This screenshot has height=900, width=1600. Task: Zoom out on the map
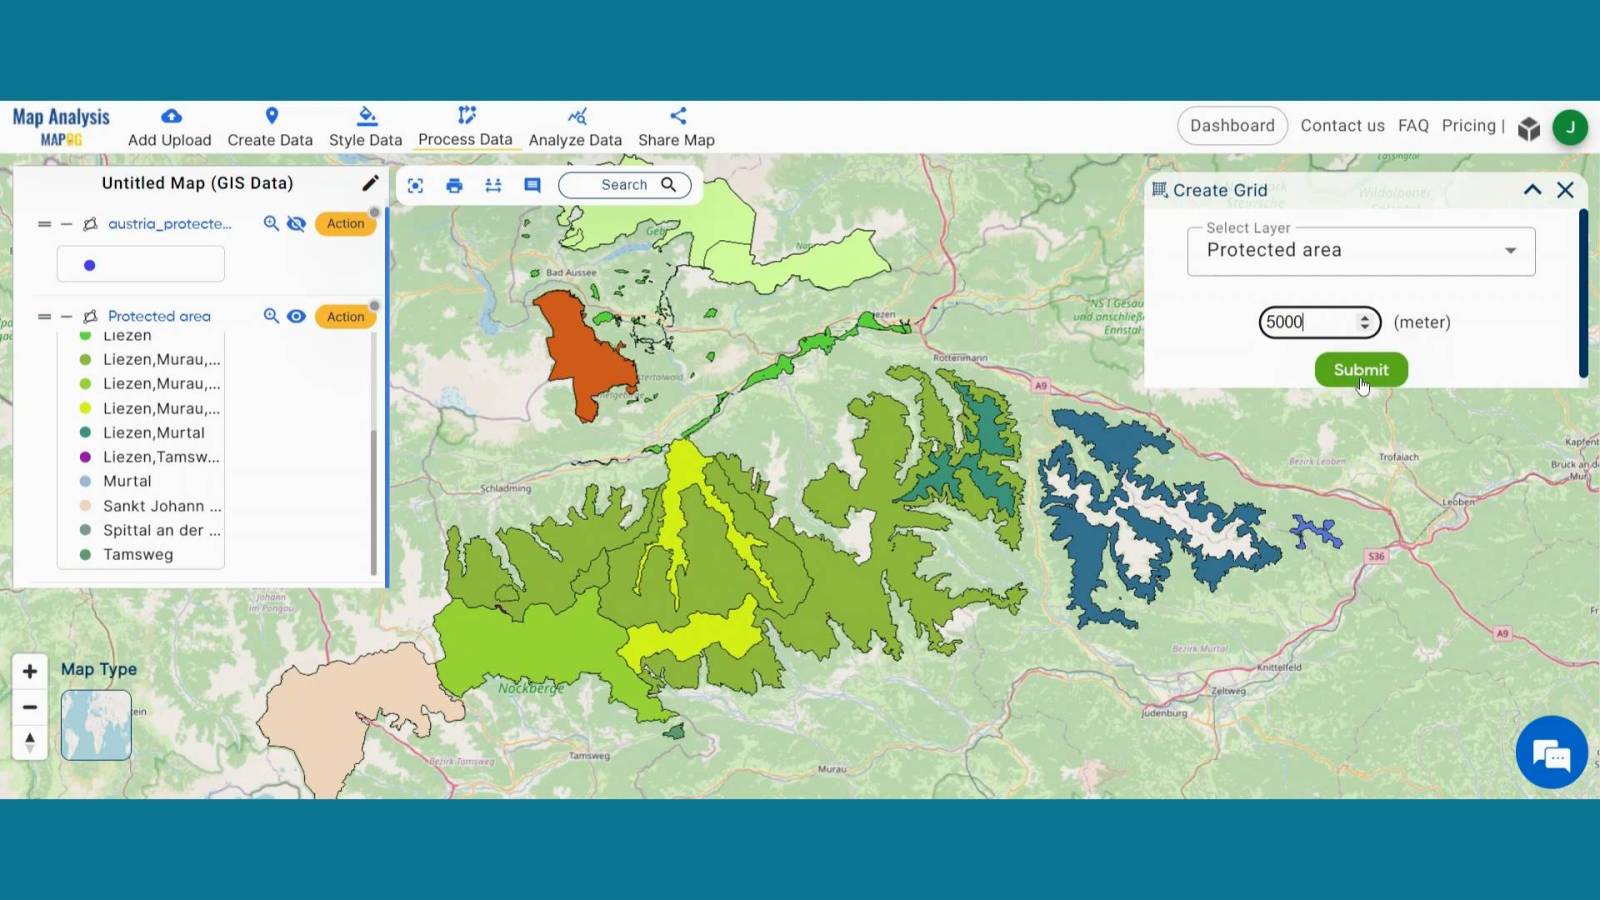[x=30, y=707]
